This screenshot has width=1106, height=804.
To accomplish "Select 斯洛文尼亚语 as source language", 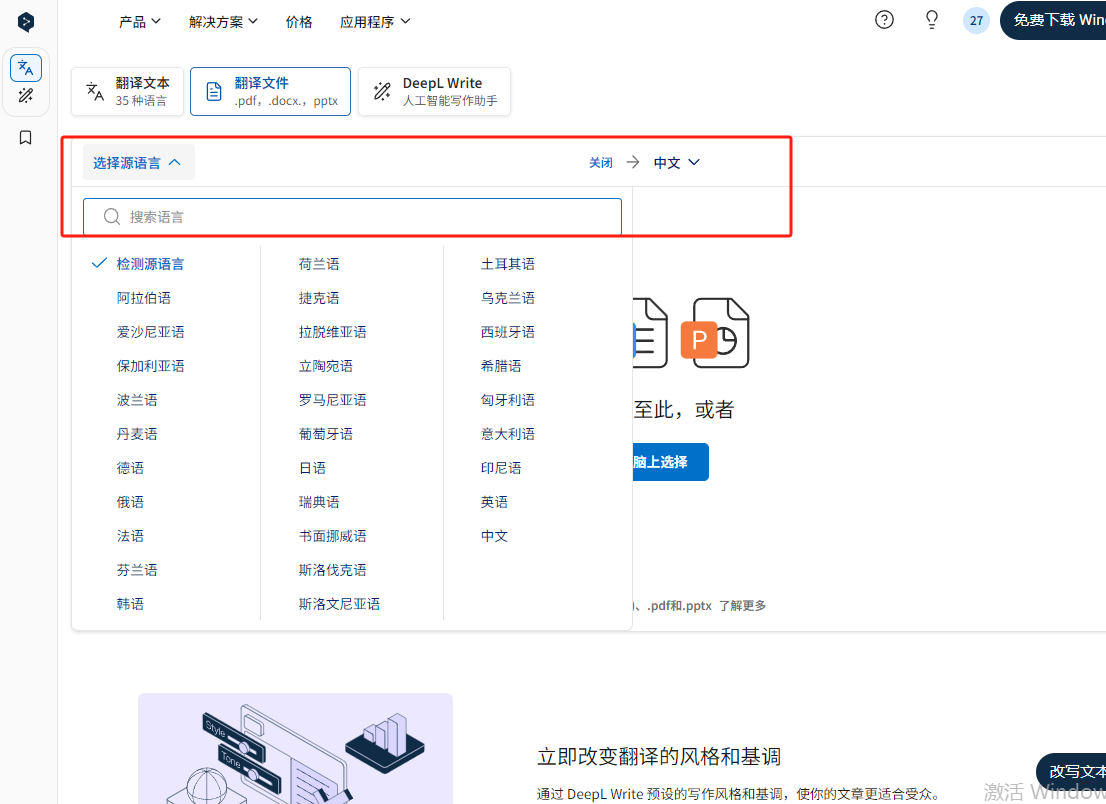I will pos(339,603).
